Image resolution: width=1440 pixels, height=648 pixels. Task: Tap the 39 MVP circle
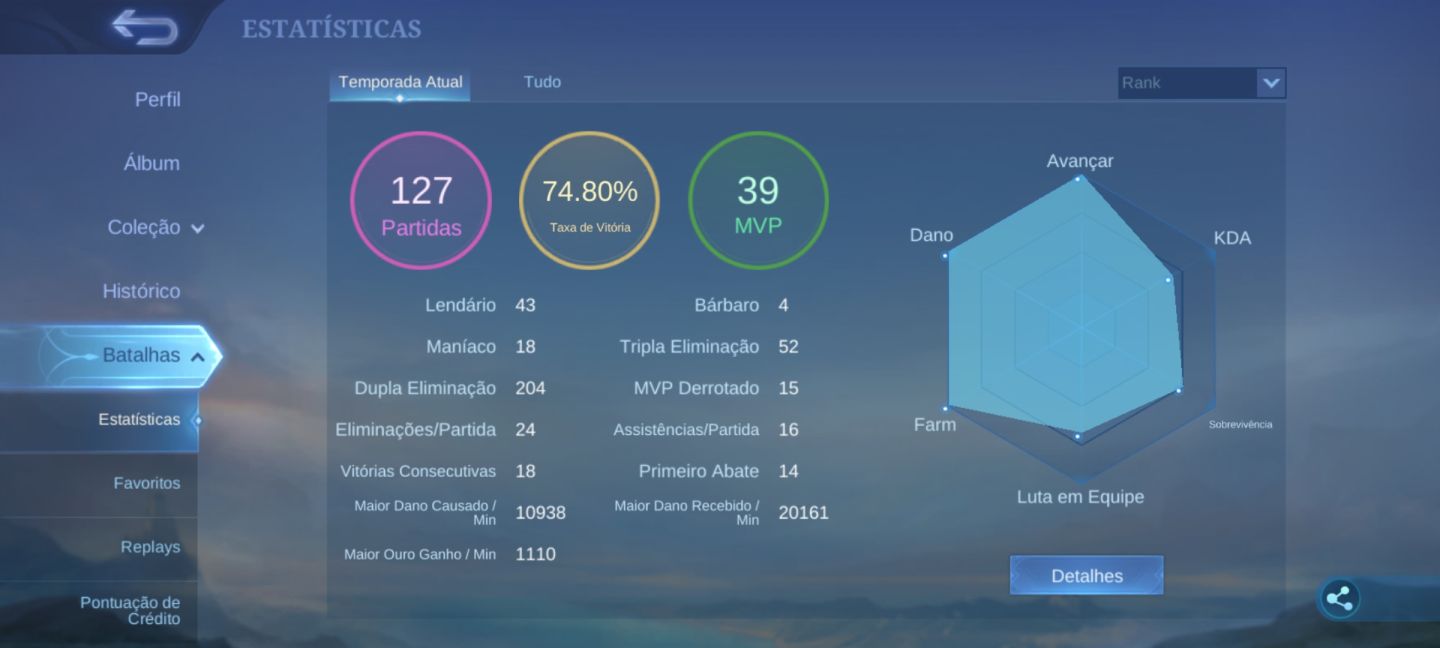(x=758, y=201)
